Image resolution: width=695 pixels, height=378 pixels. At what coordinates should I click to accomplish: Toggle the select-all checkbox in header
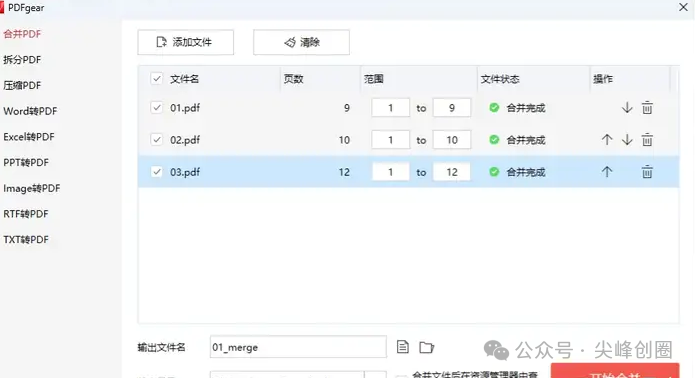(156, 79)
